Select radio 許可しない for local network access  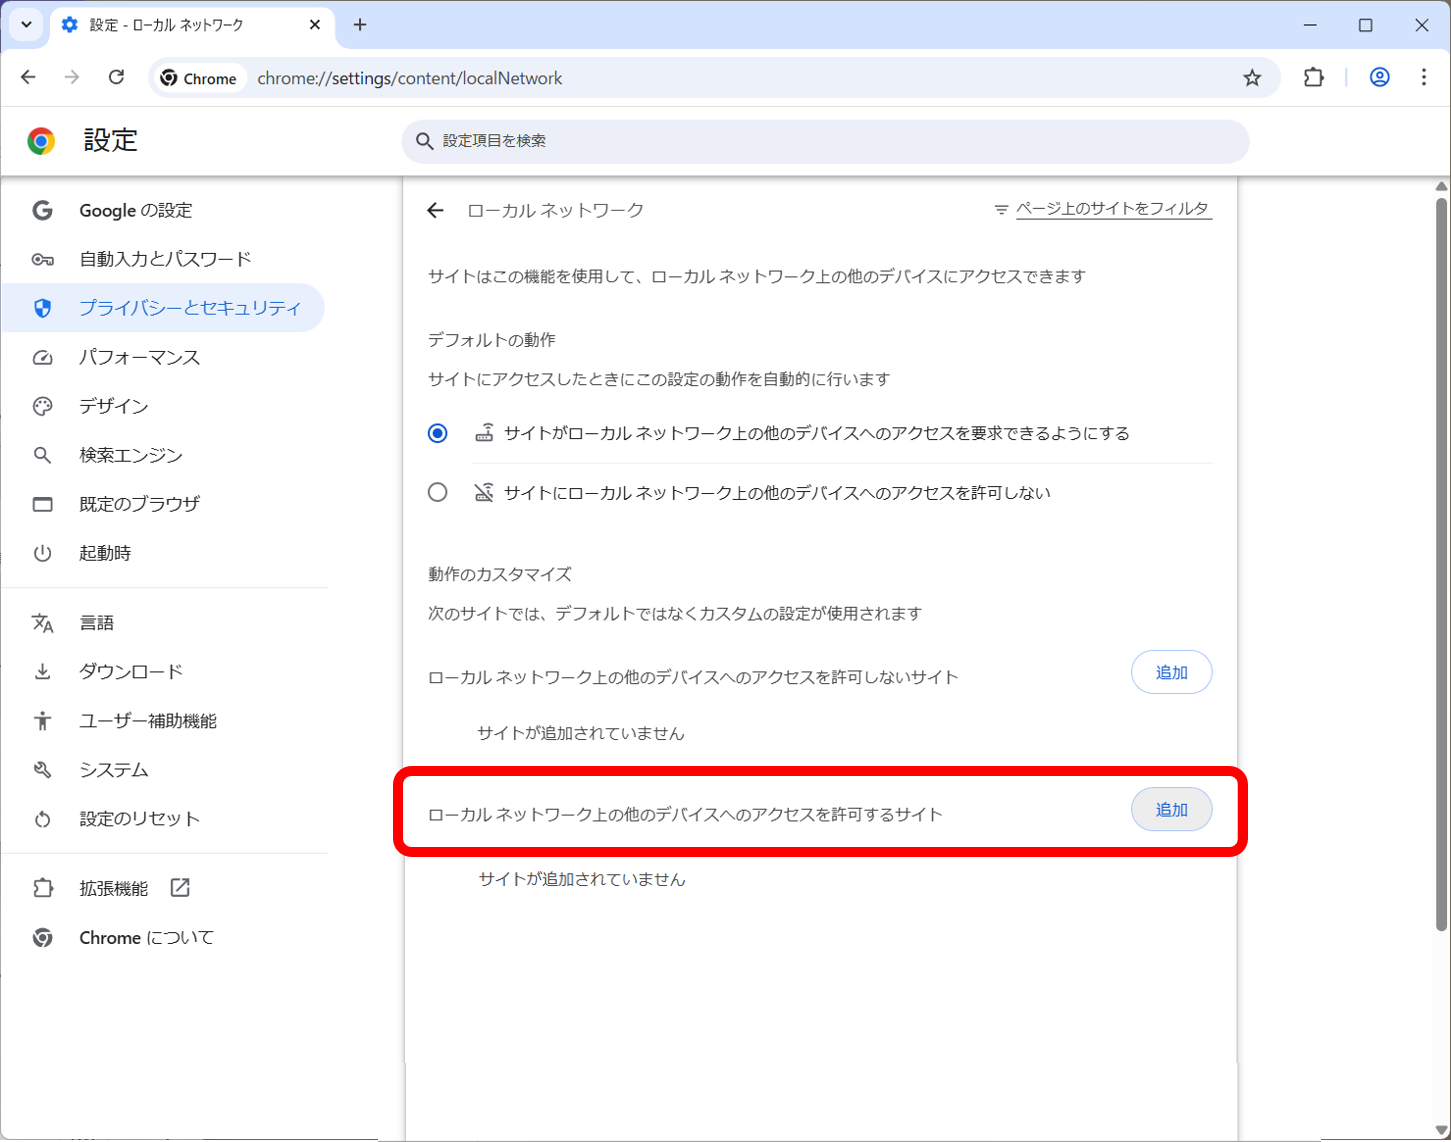pyautogui.click(x=437, y=492)
